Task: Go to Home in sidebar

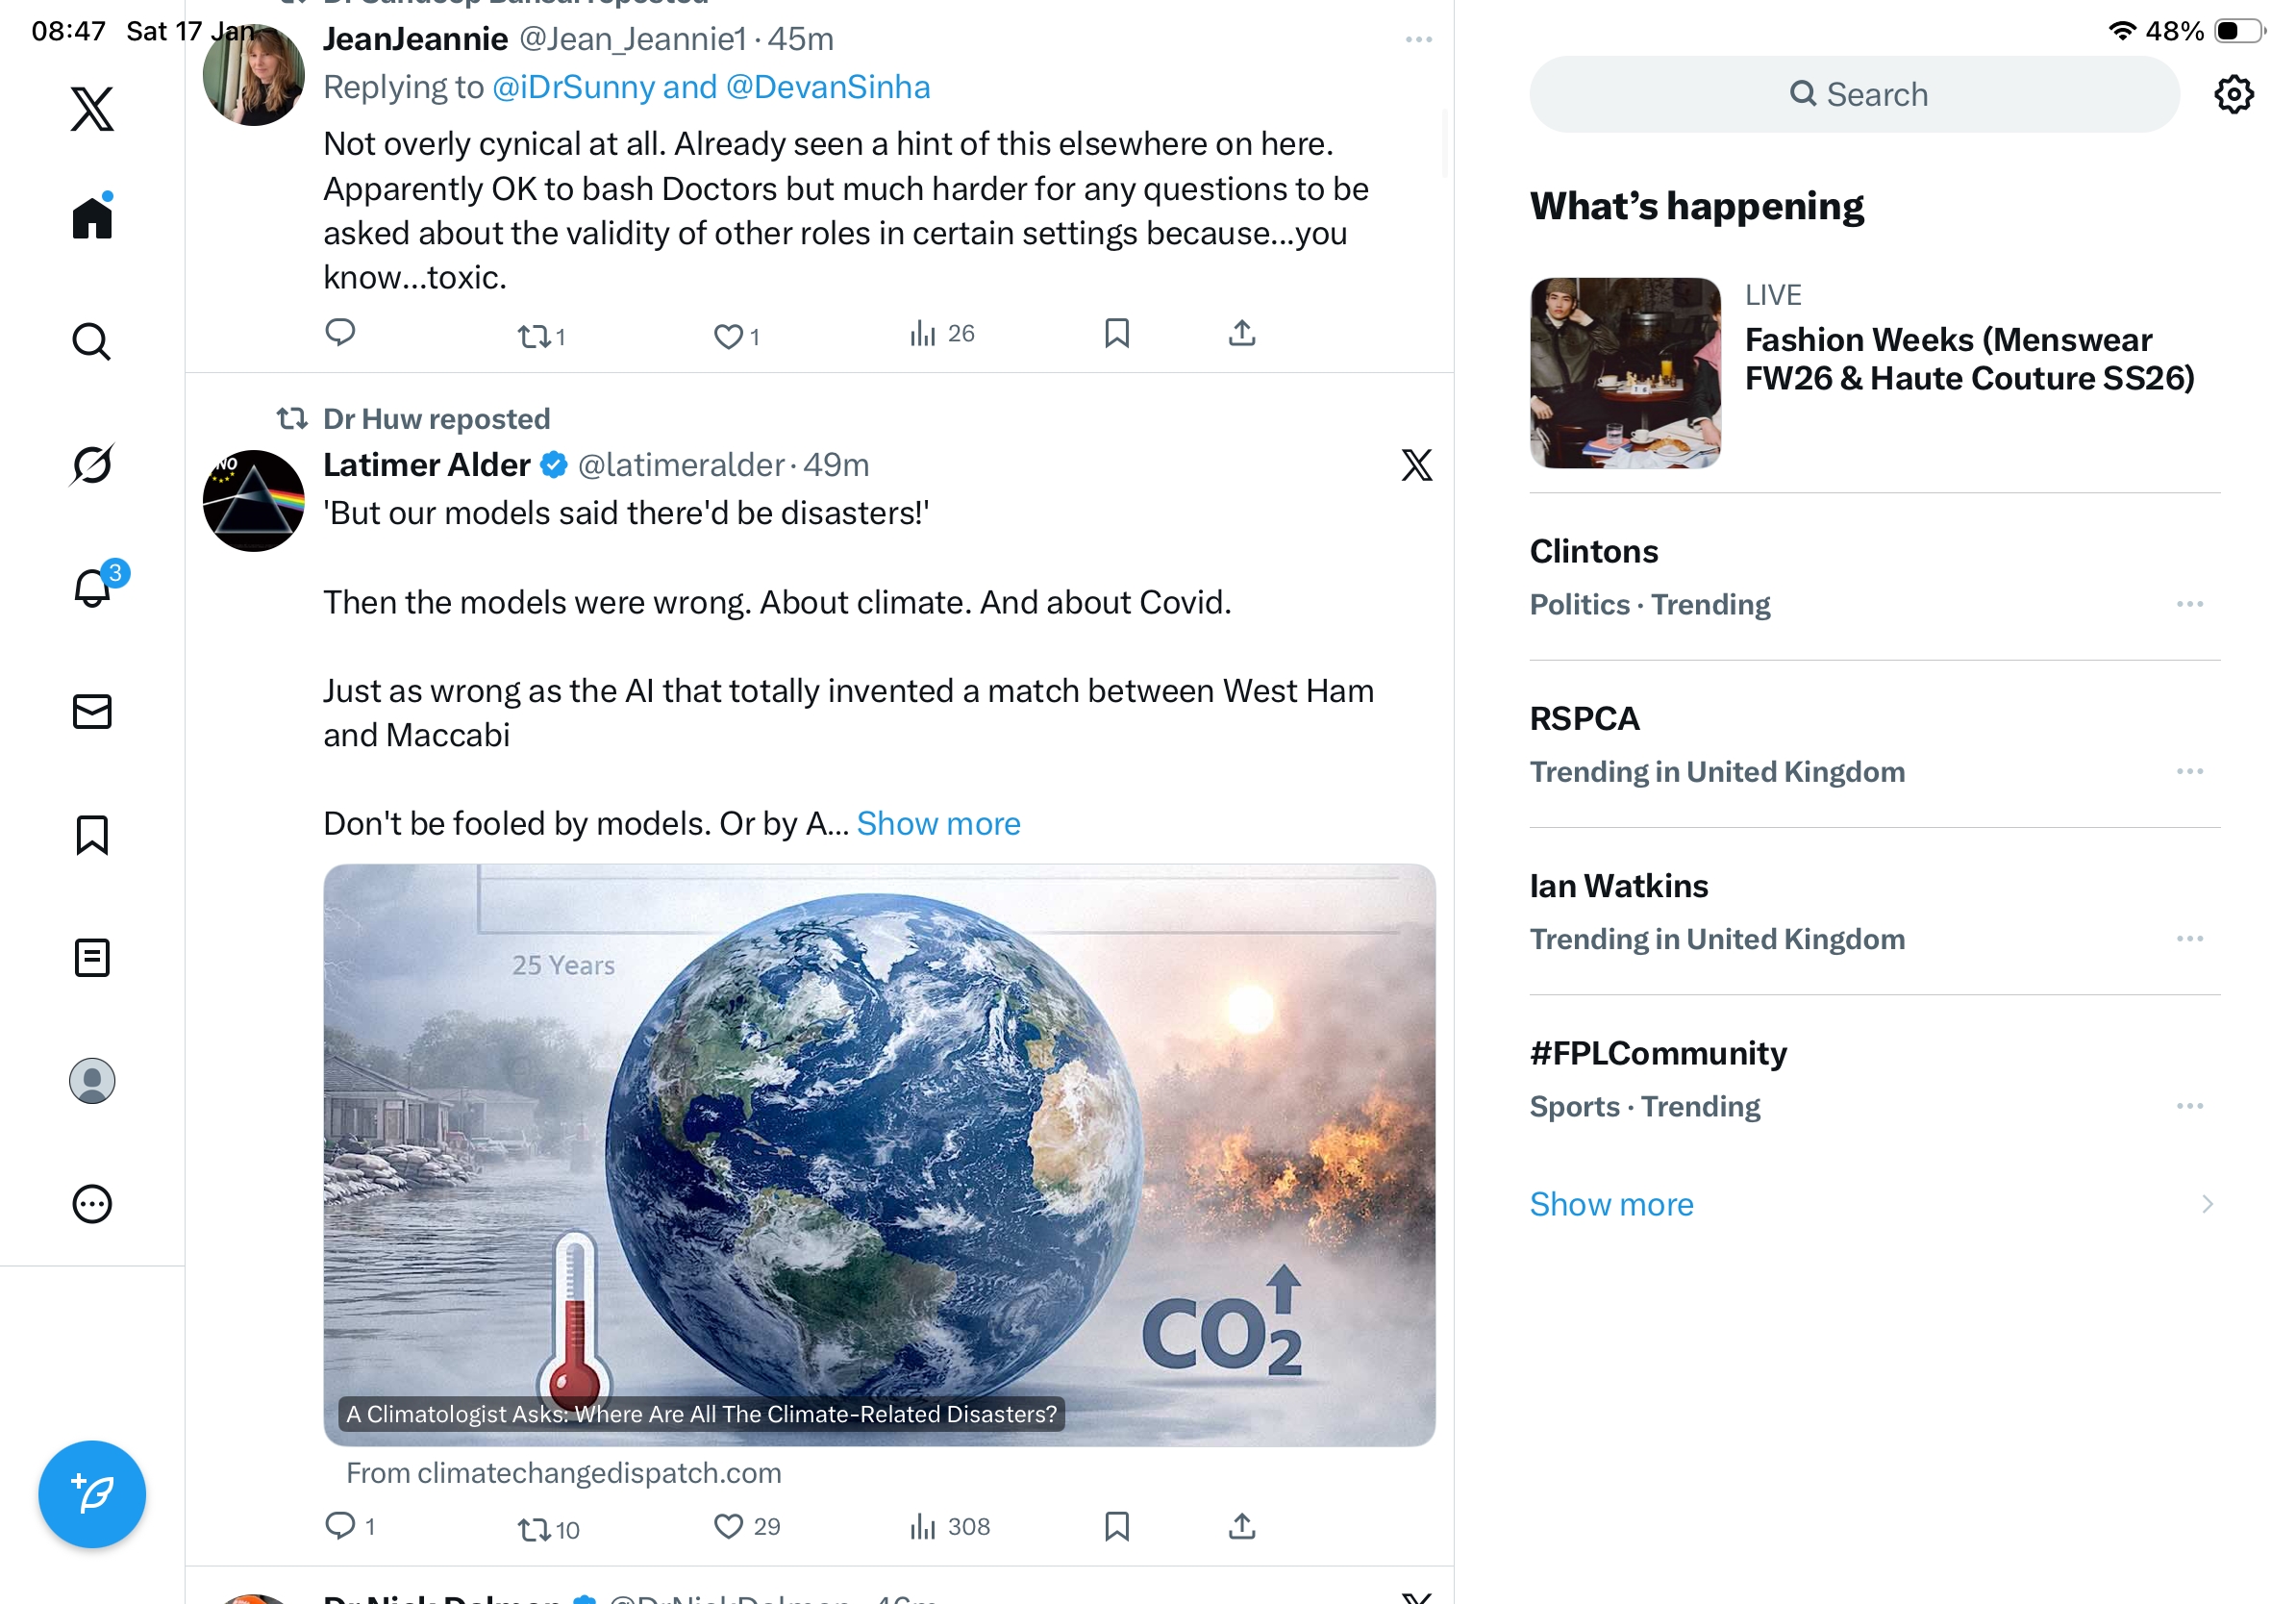Action: (x=92, y=218)
